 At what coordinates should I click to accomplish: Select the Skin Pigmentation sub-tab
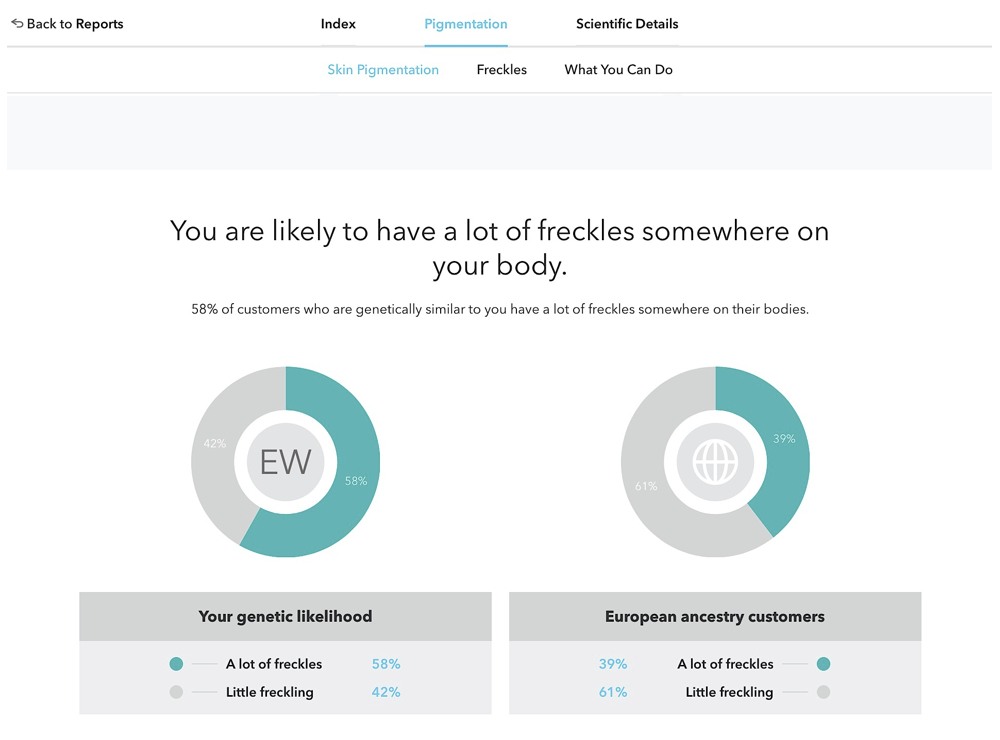pyautogui.click(x=383, y=70)
